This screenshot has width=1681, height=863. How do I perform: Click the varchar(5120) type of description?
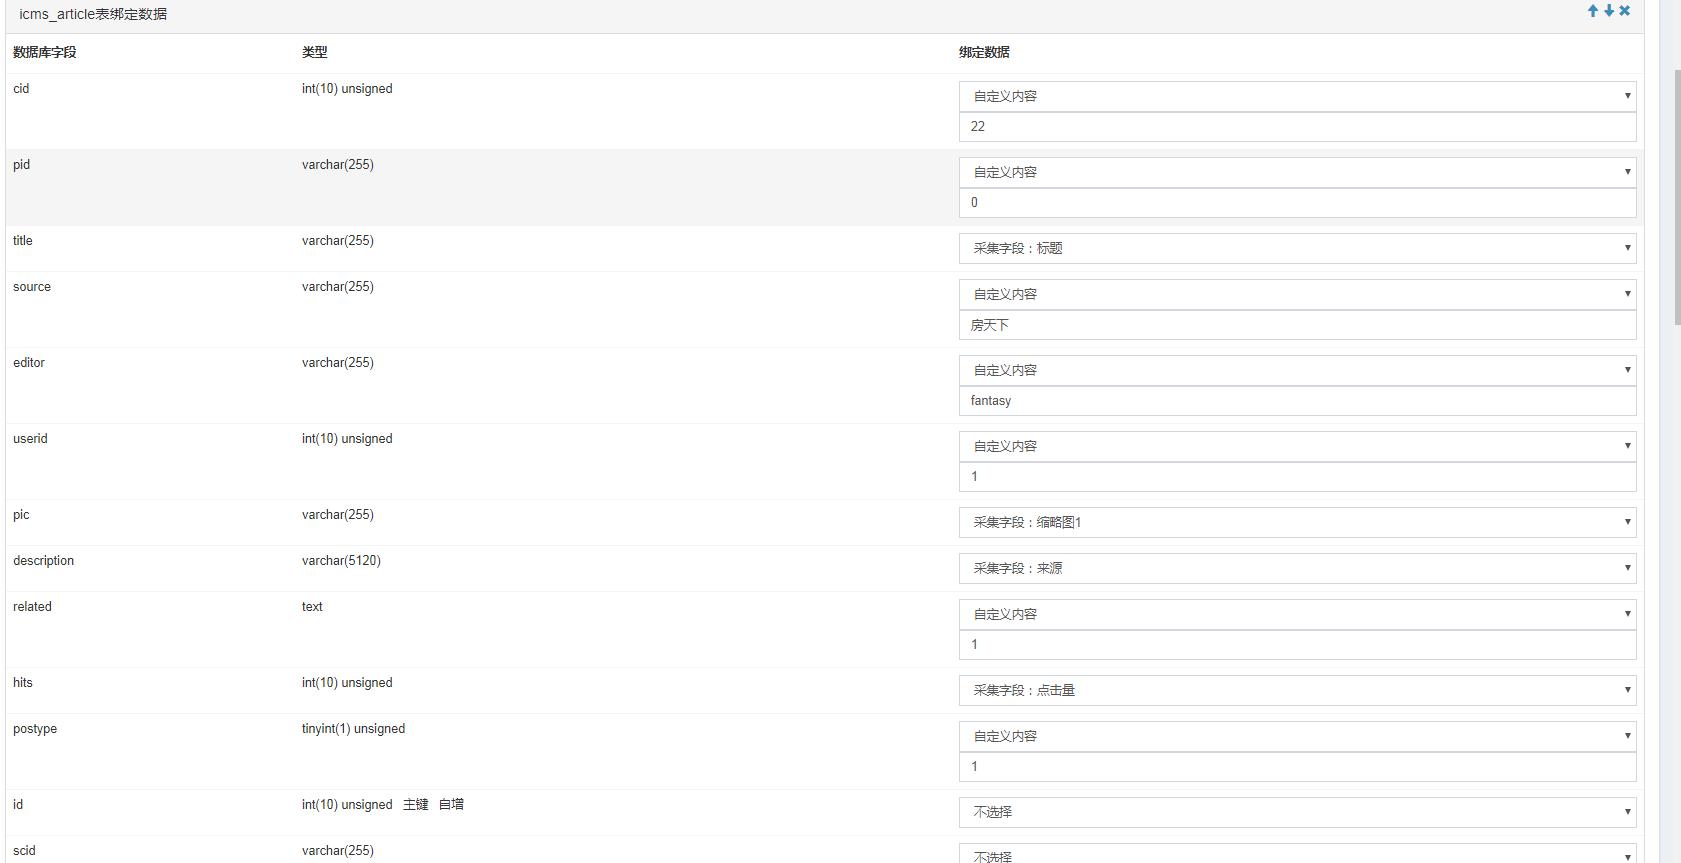tap(341, 561)
